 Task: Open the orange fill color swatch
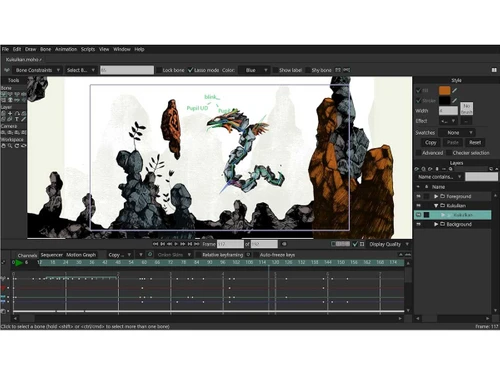pos(444,90)
